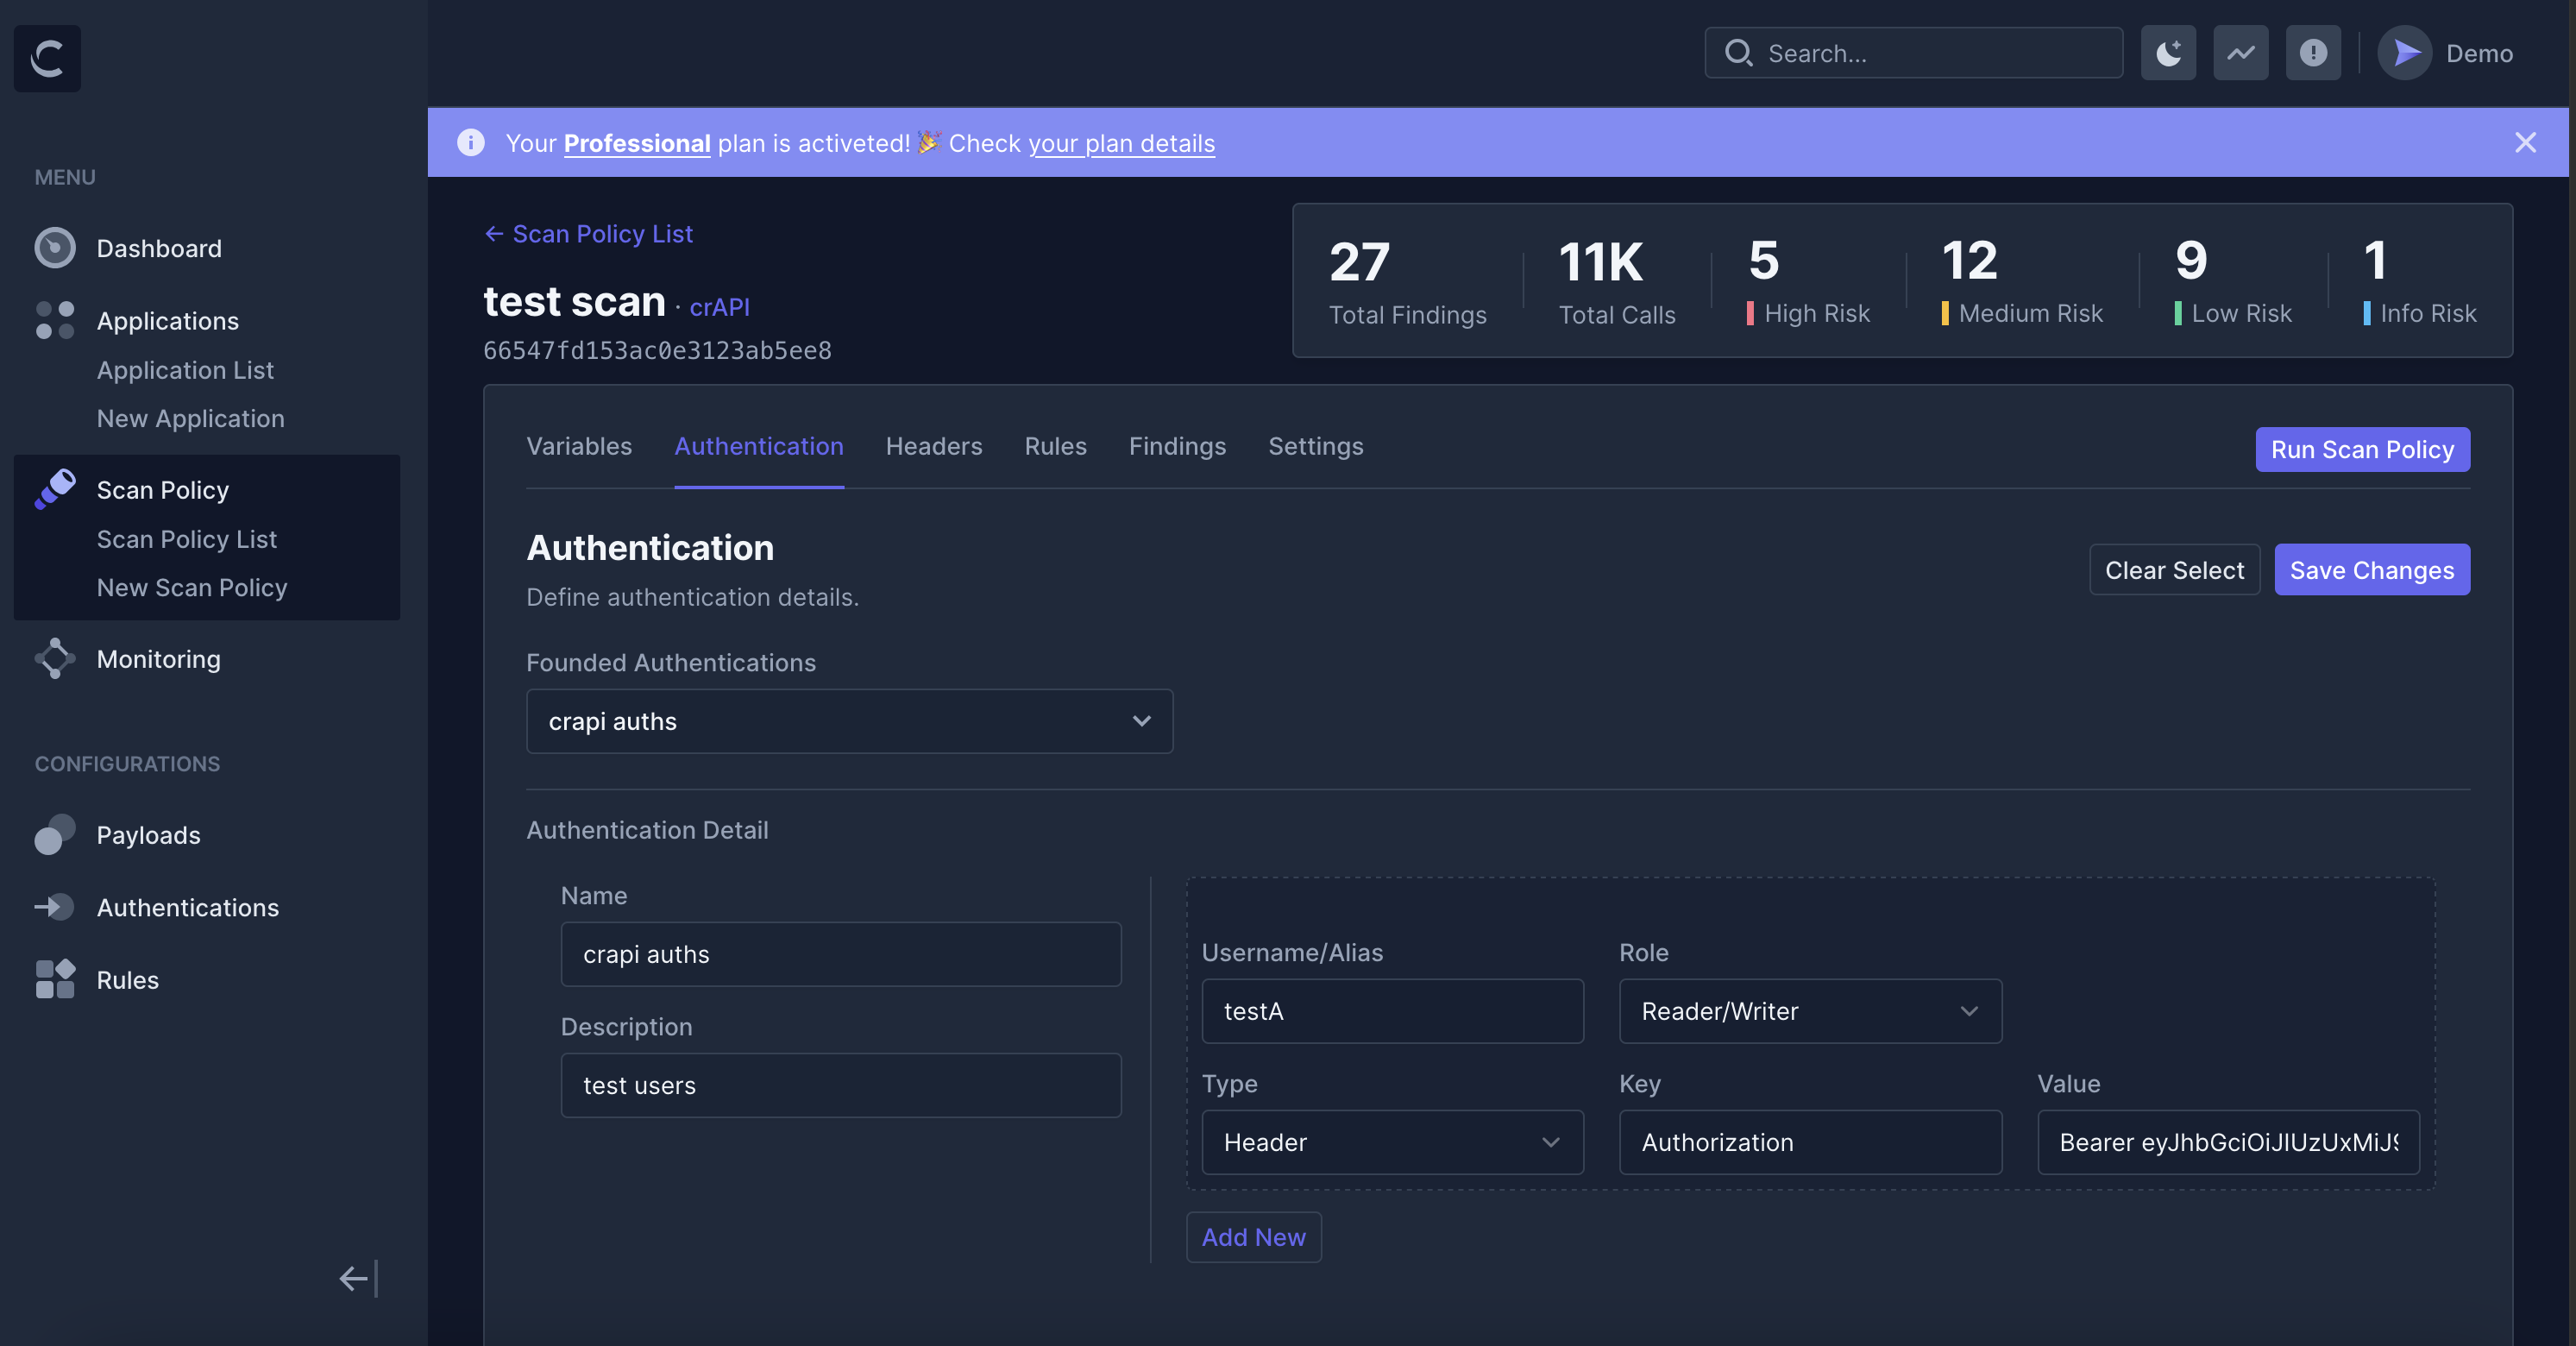The height and width of the screenshot is (1346, 2576).
Task: Click the Authentications arrow icon in sidebar
Action: pos(55,907)
